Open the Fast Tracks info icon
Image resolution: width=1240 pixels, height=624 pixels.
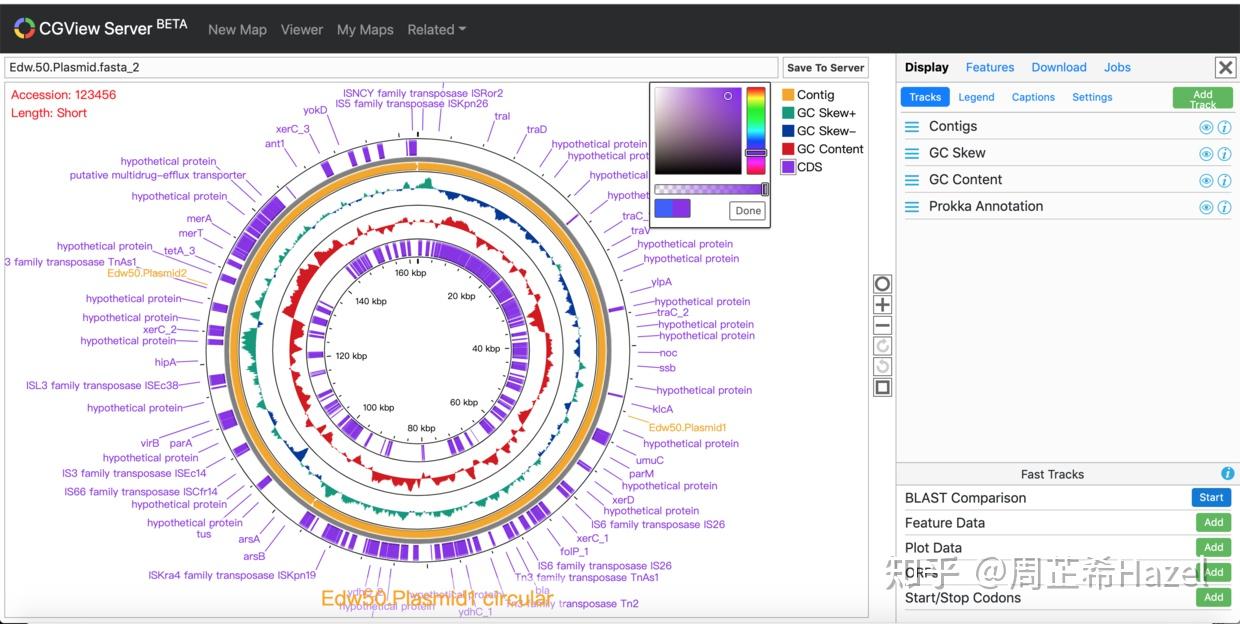click(1227, 474)
